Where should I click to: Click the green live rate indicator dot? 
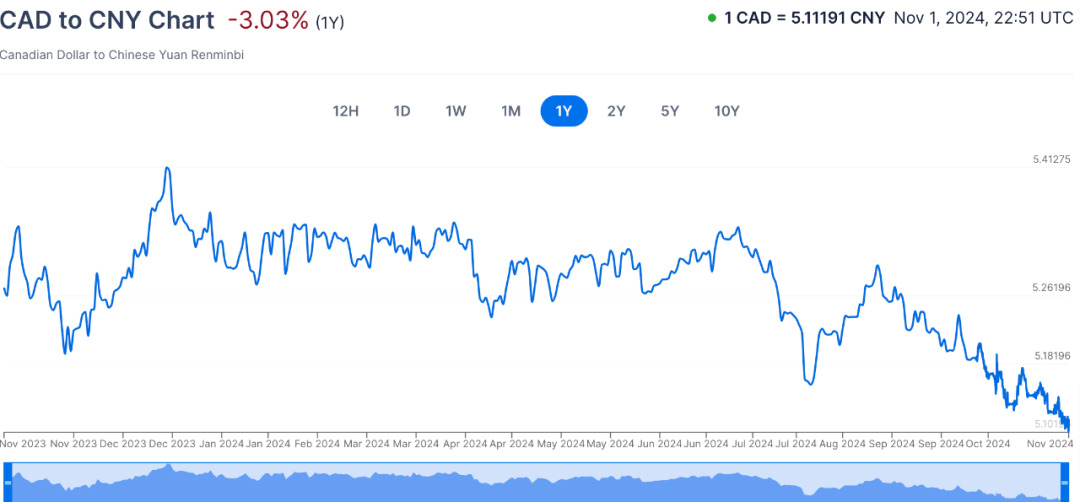click(712, 18)
